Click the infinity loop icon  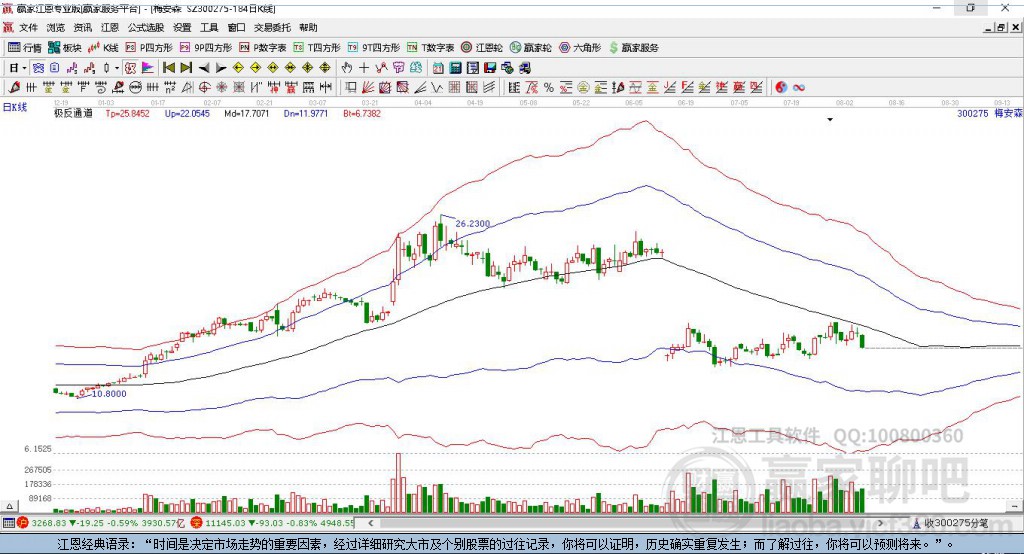click(799, 87)
